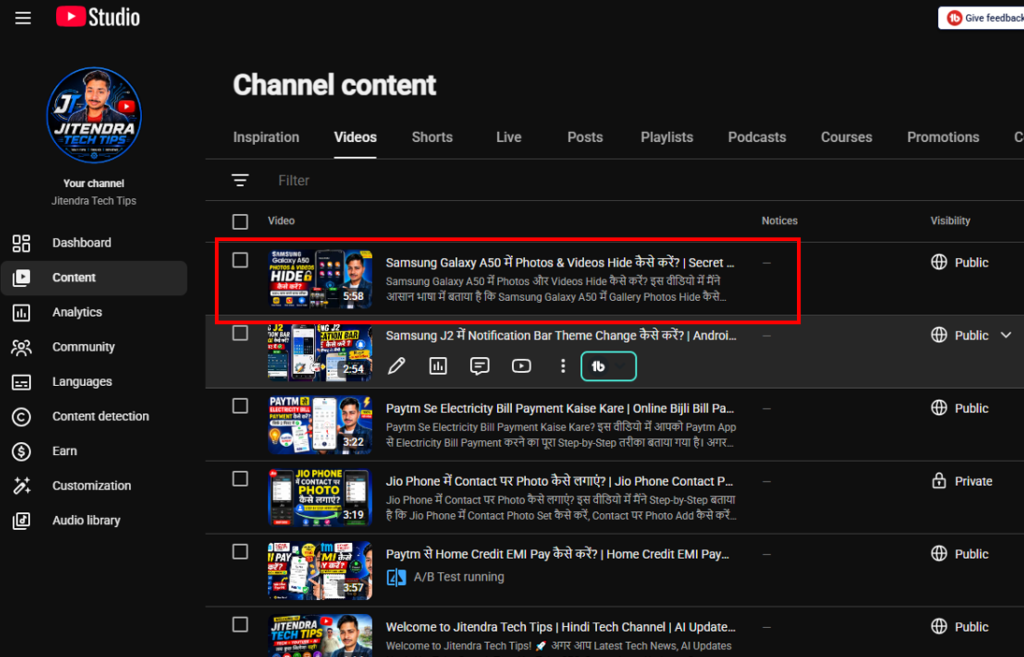1024x657 pixels.
Task: Click globe icon for Paytm Electricity Bill video
Action: 939,408
